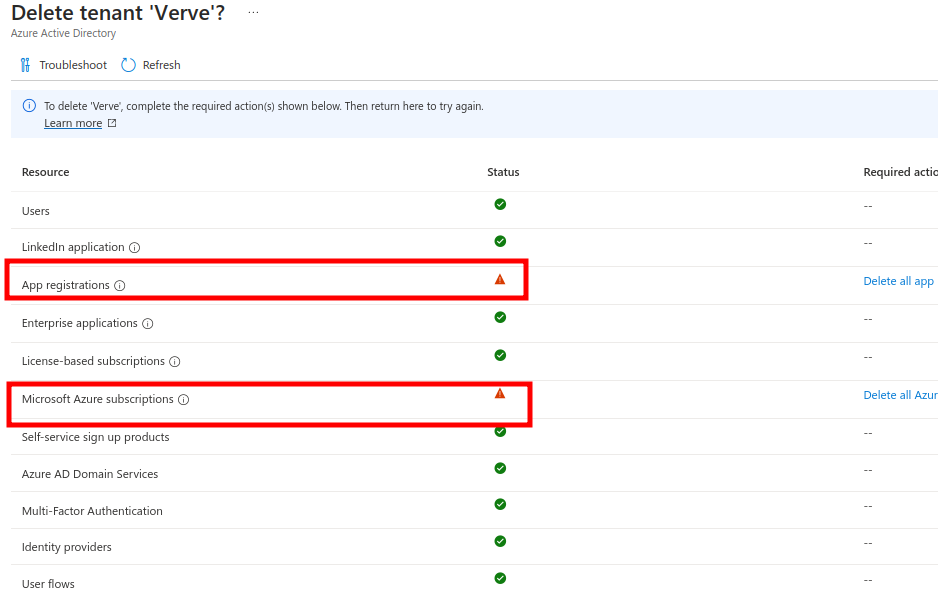The width and height of the screenshot is (938, 595).
Task: Click the Refresh button label
Action: tap(162, 65)
